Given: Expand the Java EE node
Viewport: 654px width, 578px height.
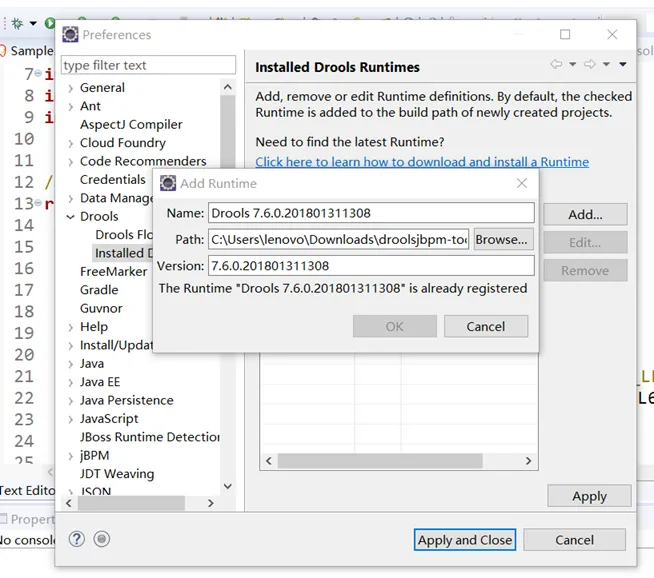Looking at the screenshot, I should pos(70,382).
